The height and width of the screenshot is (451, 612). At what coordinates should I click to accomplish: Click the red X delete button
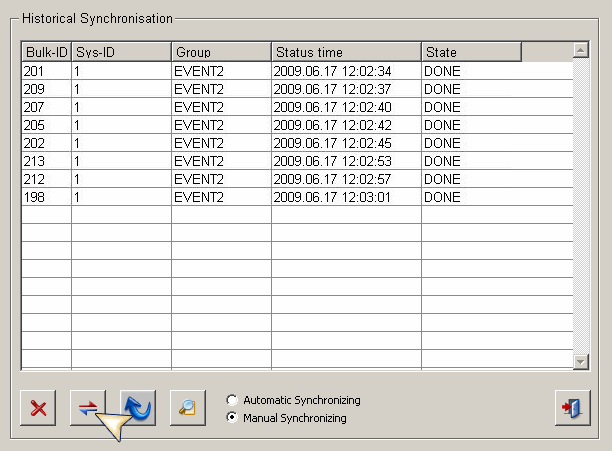(x=39, y=408)
